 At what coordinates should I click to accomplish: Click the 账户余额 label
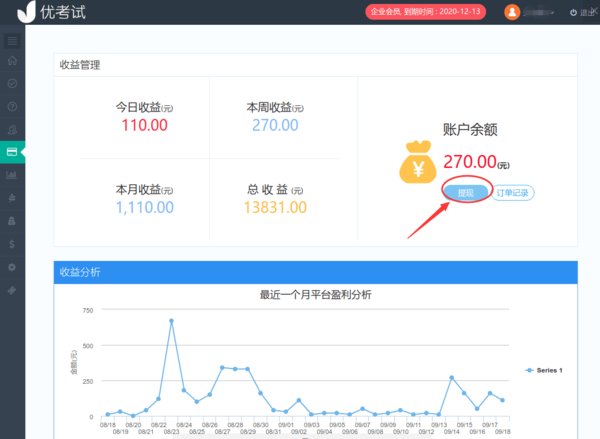pyautogui.click(x=470, y=130)
